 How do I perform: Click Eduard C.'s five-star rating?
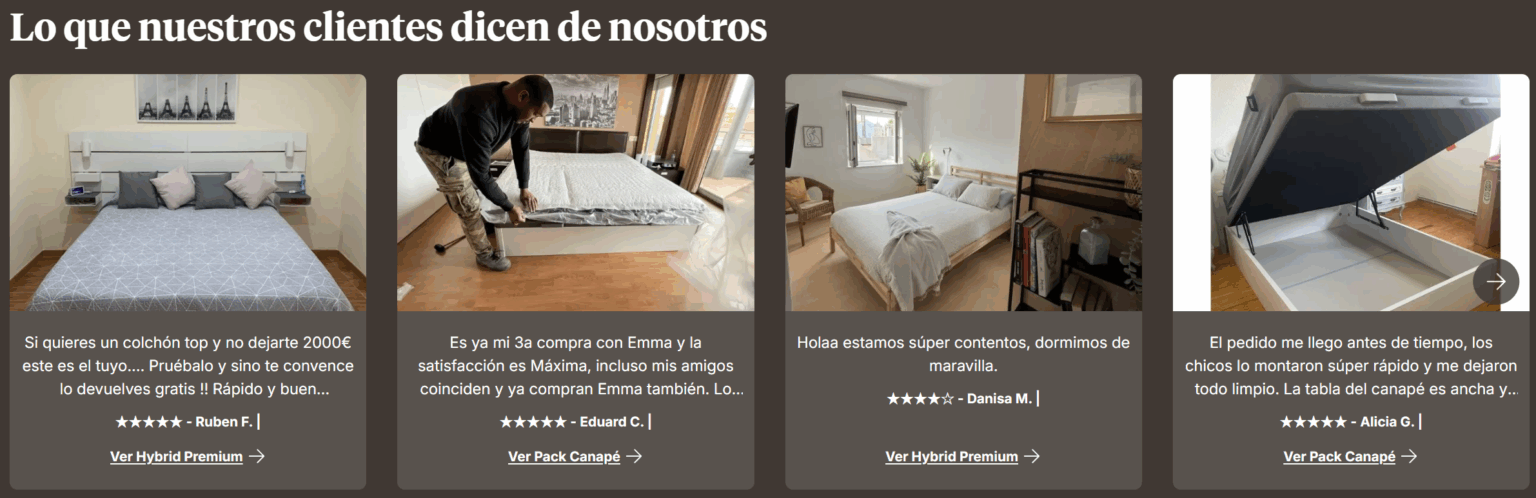click(533, 422)
